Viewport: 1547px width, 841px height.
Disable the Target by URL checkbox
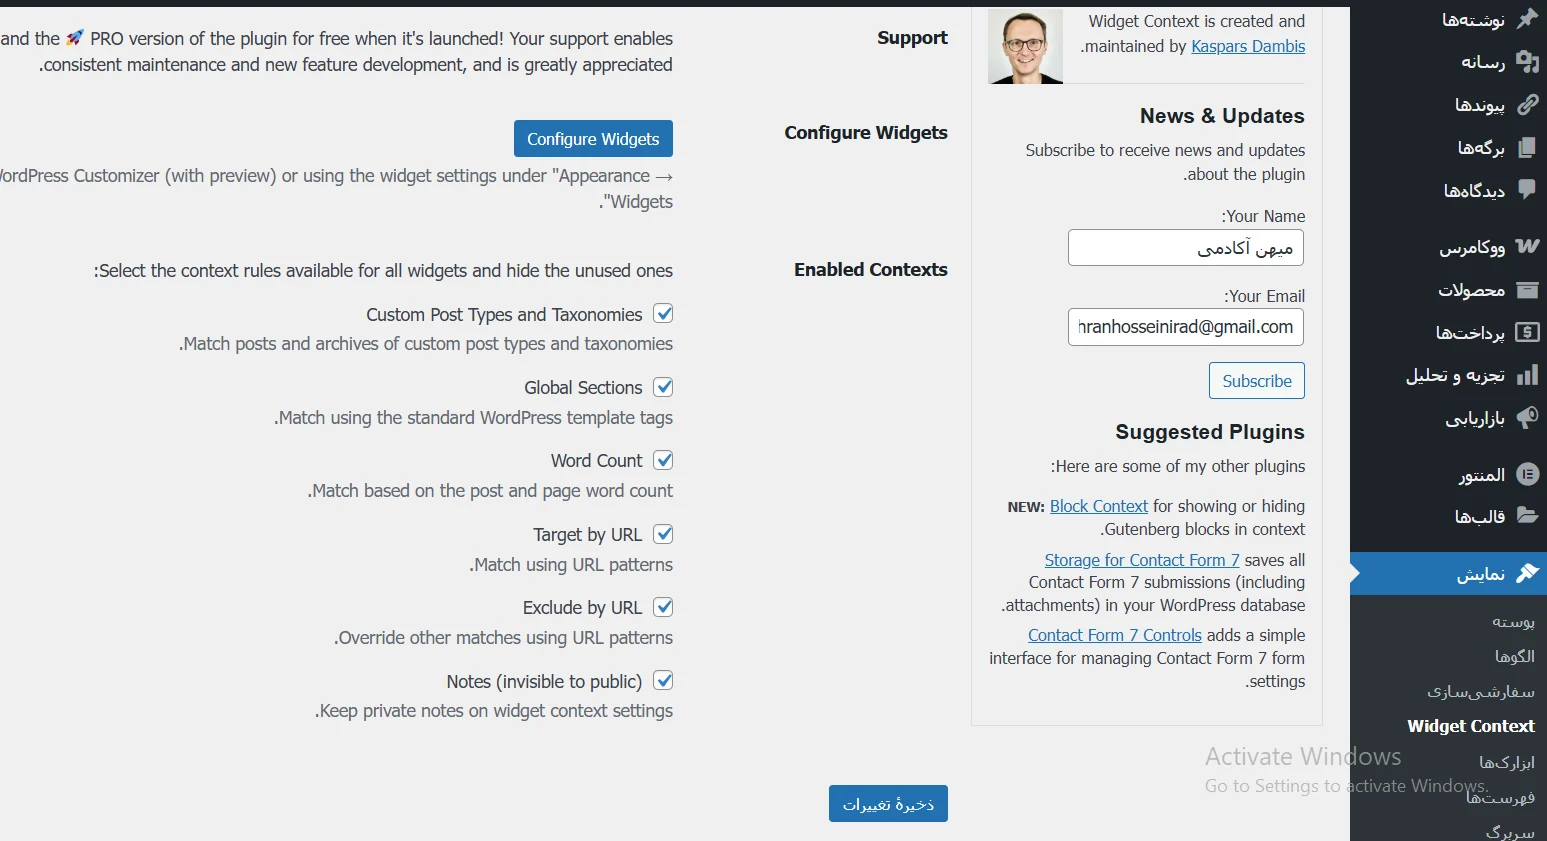(665, 534)
